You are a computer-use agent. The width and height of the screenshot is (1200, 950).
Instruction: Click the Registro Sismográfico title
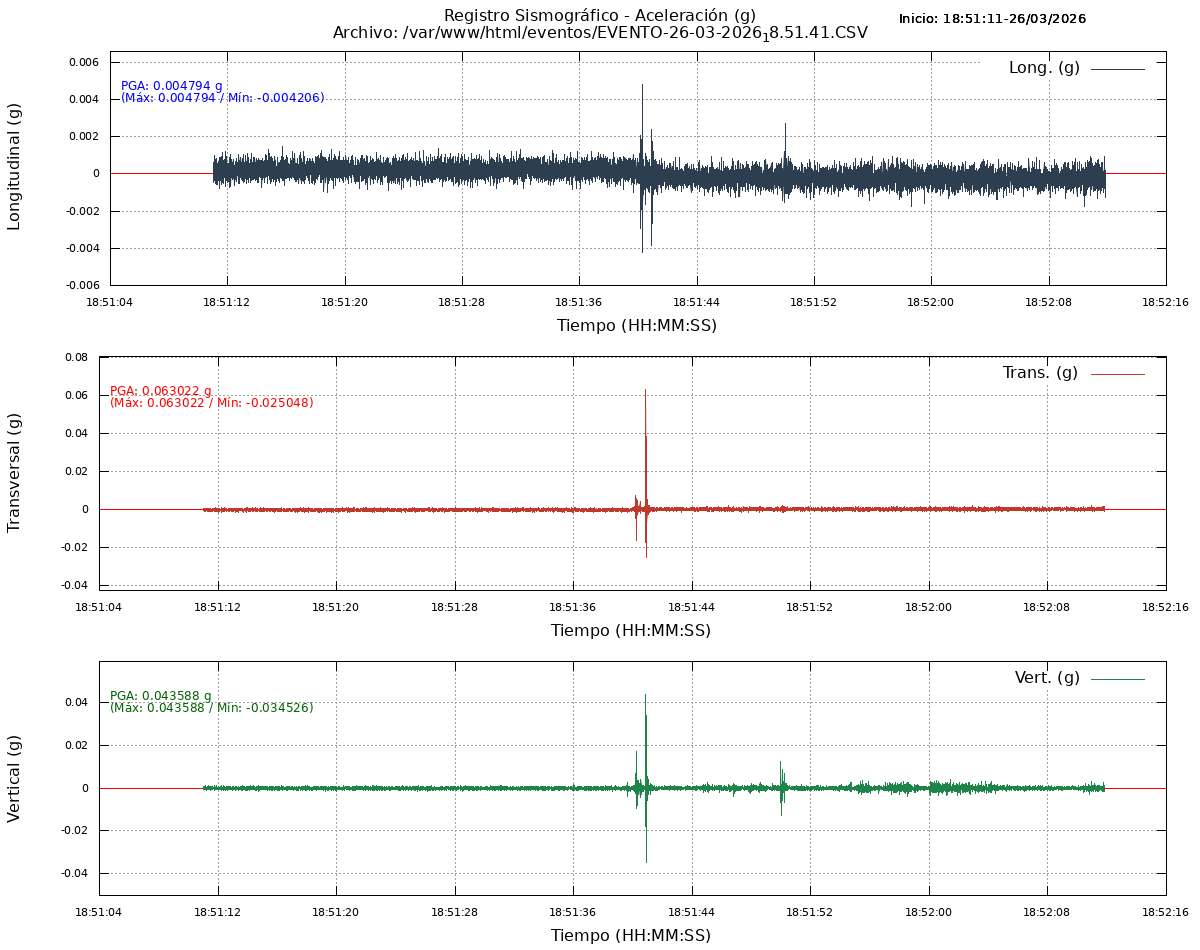tap(600, 15)
